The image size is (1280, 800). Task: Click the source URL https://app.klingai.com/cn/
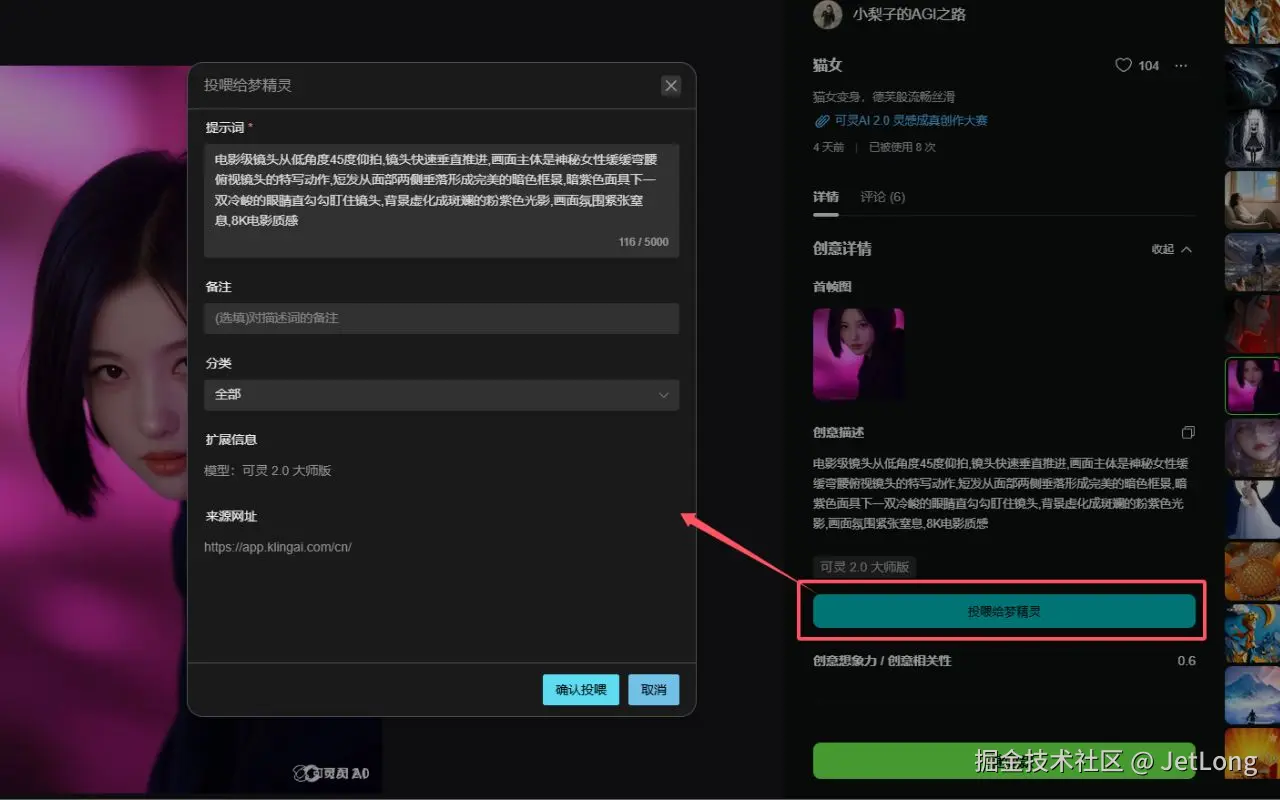click(278, 548)
